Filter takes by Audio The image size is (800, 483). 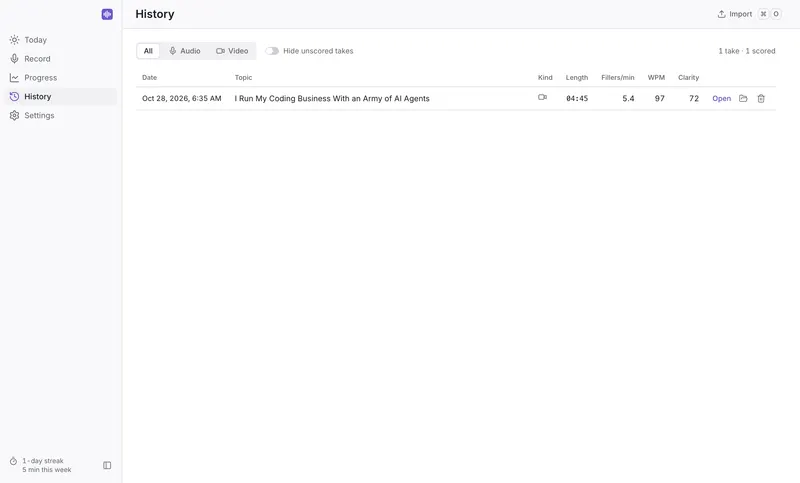[185, 51]
